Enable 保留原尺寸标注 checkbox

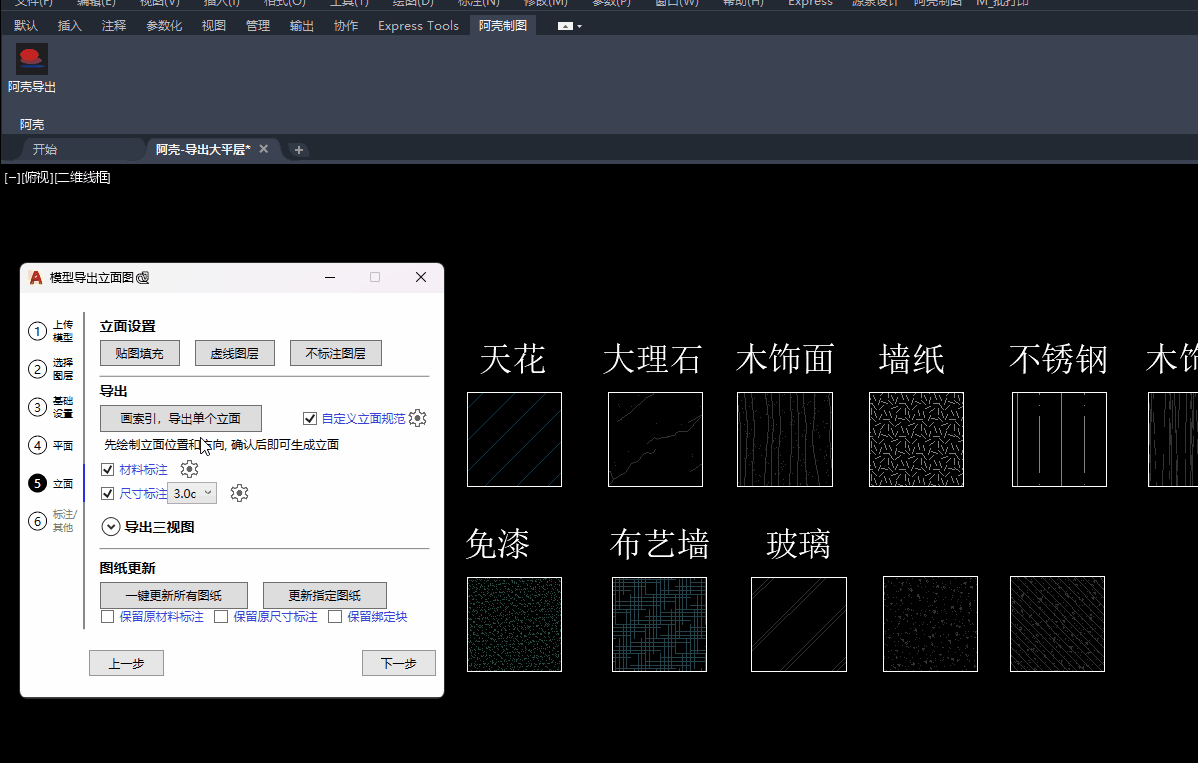point(221,617)
